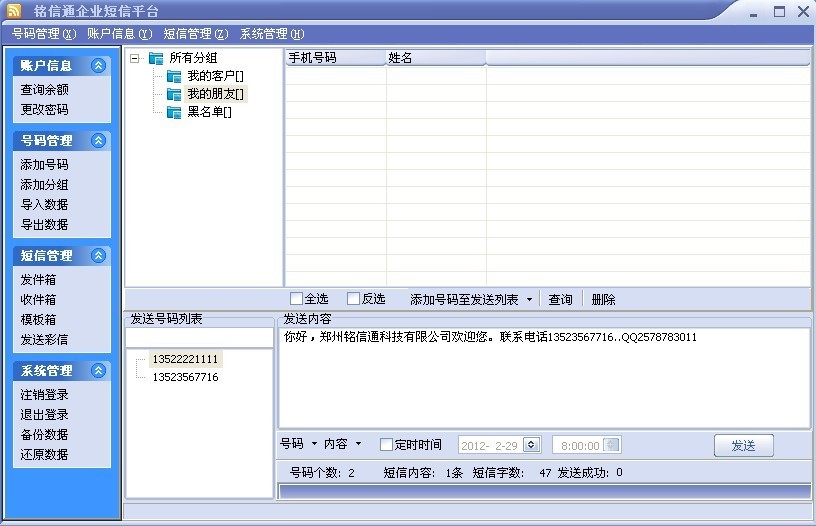The width and height of the screenshot is (816, 526).
Task: Select the 我的朋友[] group
Action: (215, 94)
